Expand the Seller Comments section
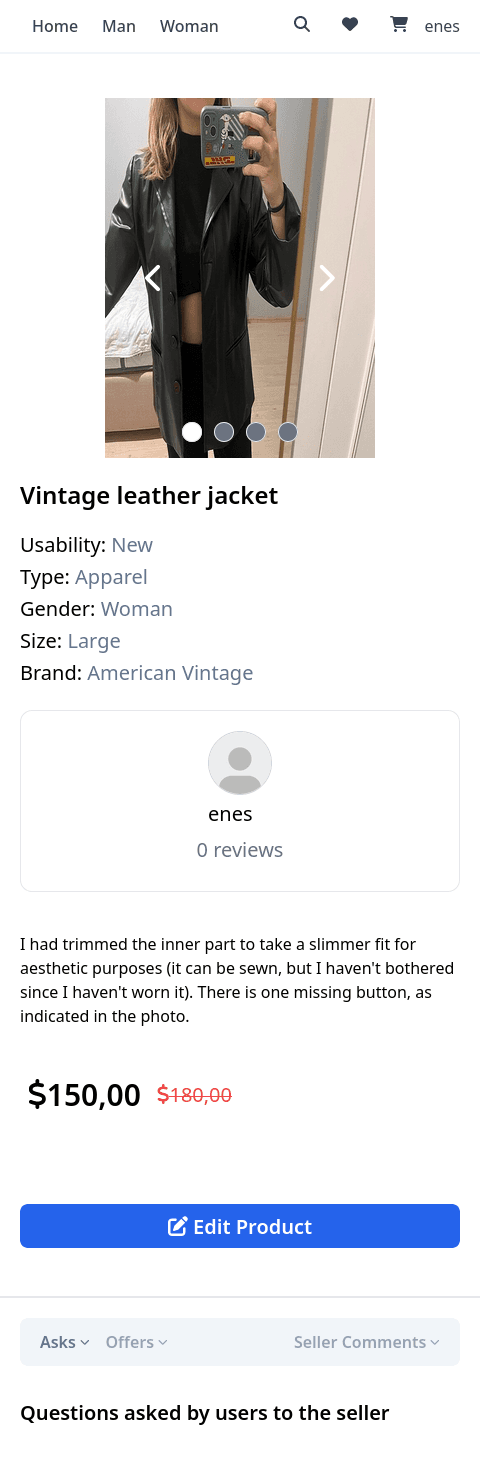480x1478 pixels. [367, 1342]
